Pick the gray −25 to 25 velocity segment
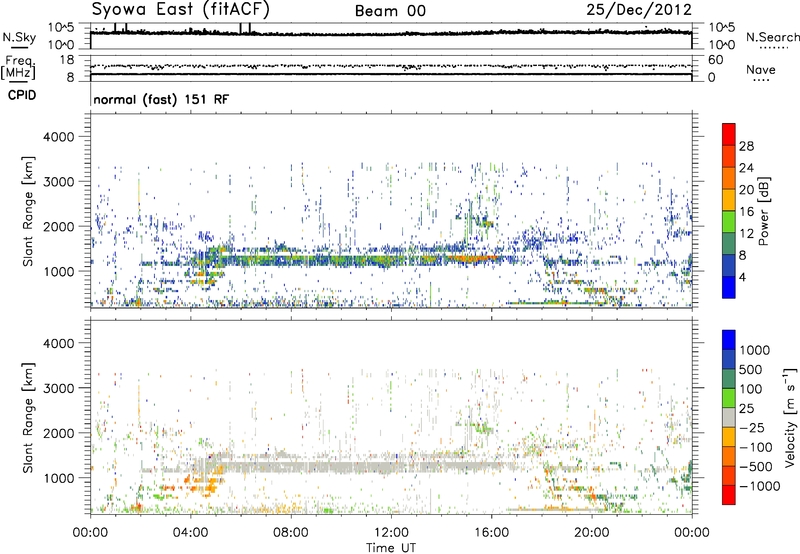 729,418
